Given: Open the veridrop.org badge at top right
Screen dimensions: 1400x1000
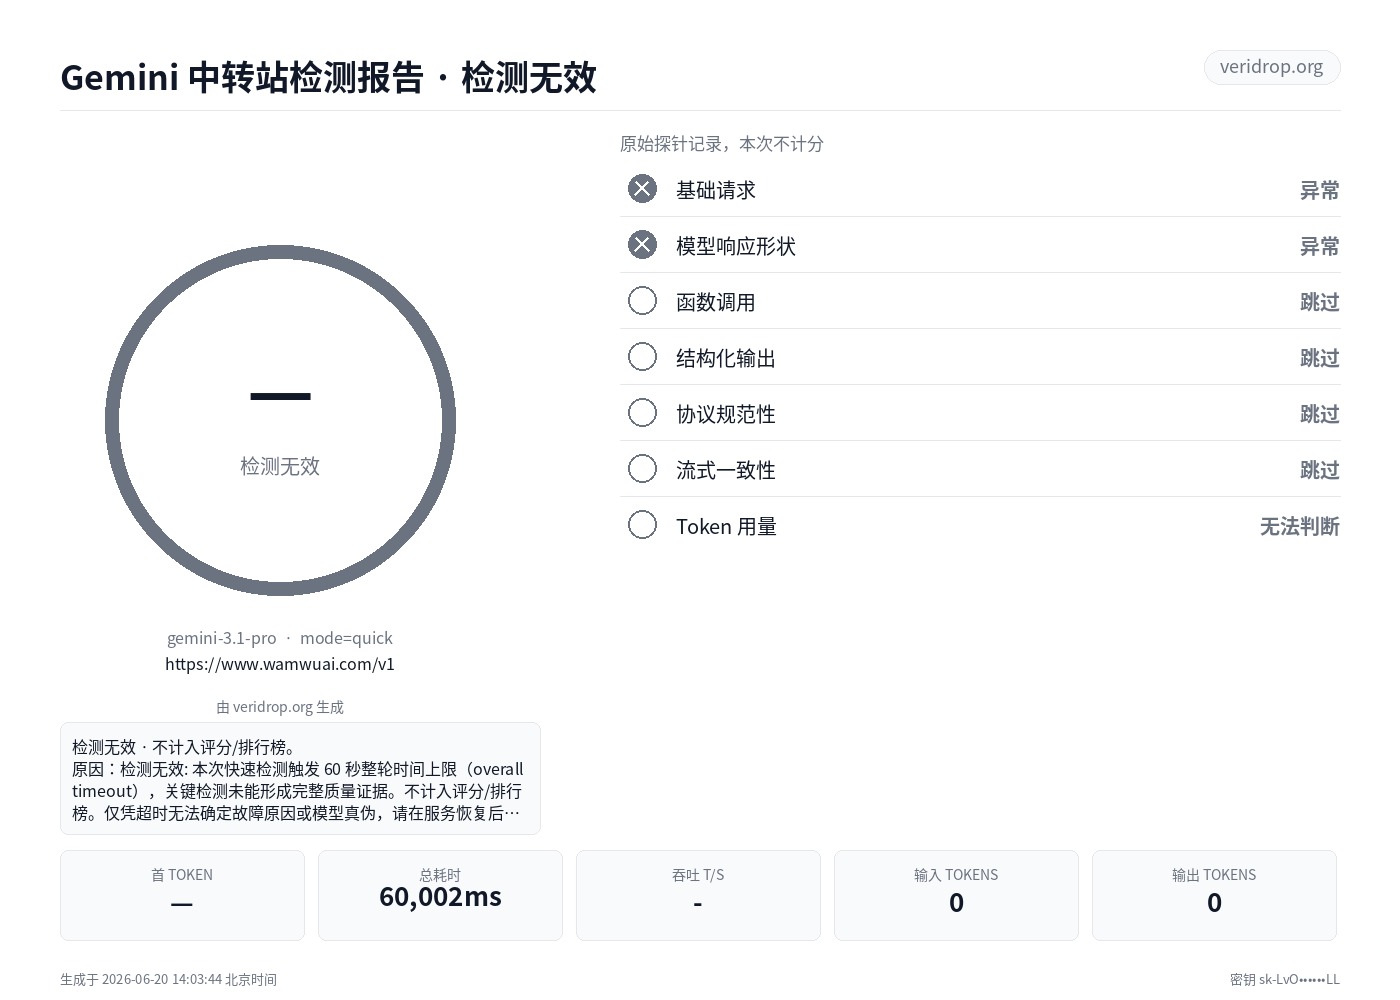Looking at the screenshot, I should point(1271,67).
